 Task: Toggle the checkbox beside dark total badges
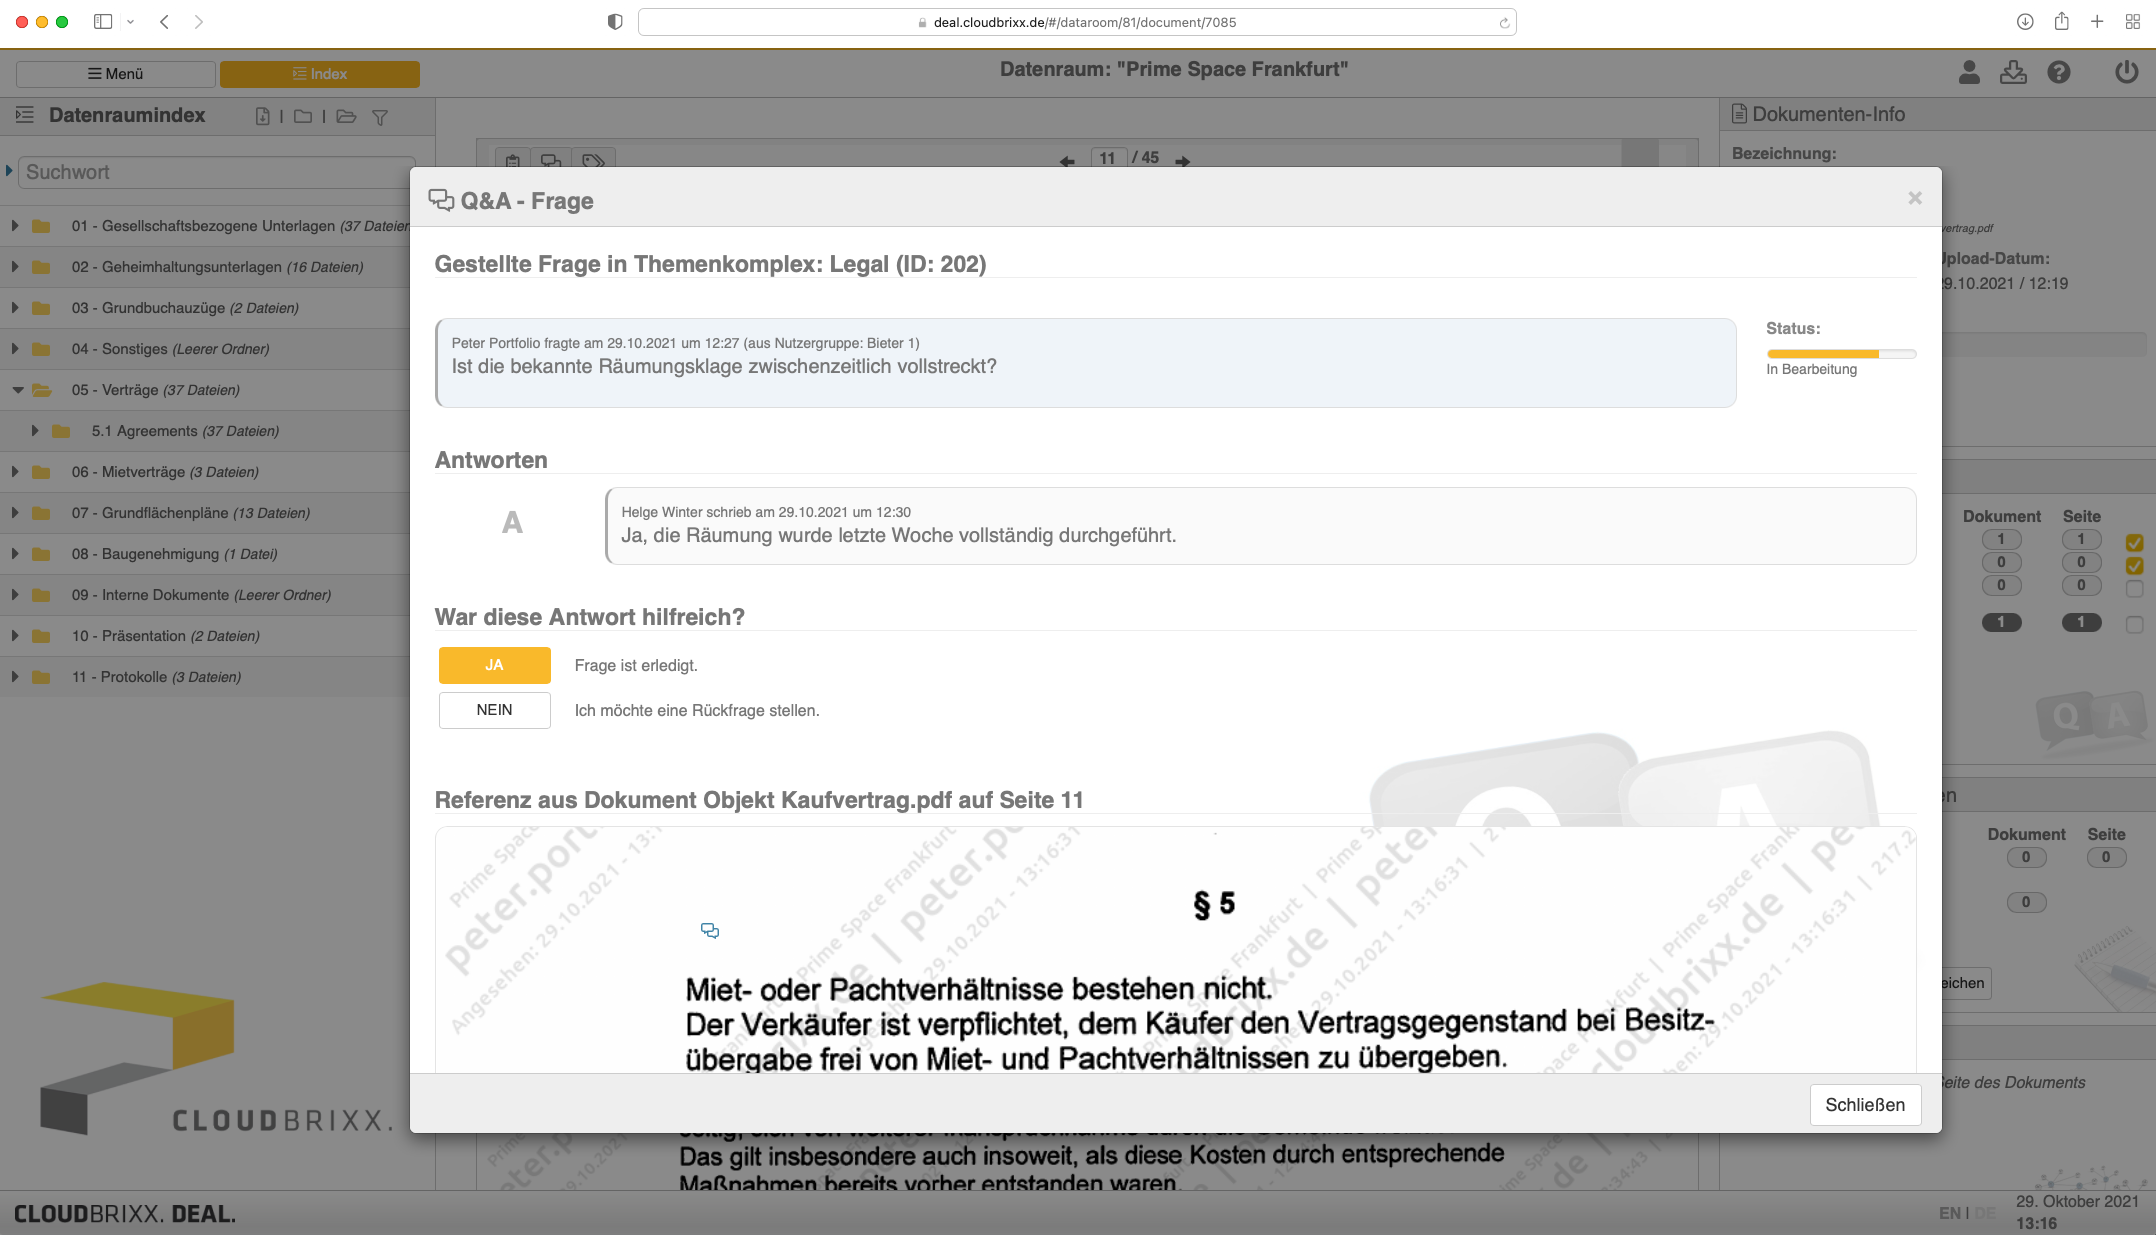(2134, 624)
